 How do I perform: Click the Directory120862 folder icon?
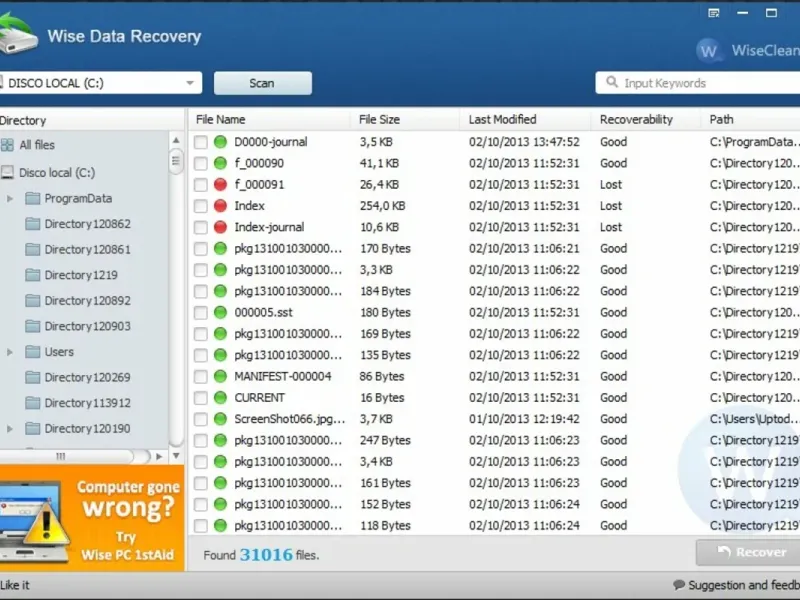point(33,224)
